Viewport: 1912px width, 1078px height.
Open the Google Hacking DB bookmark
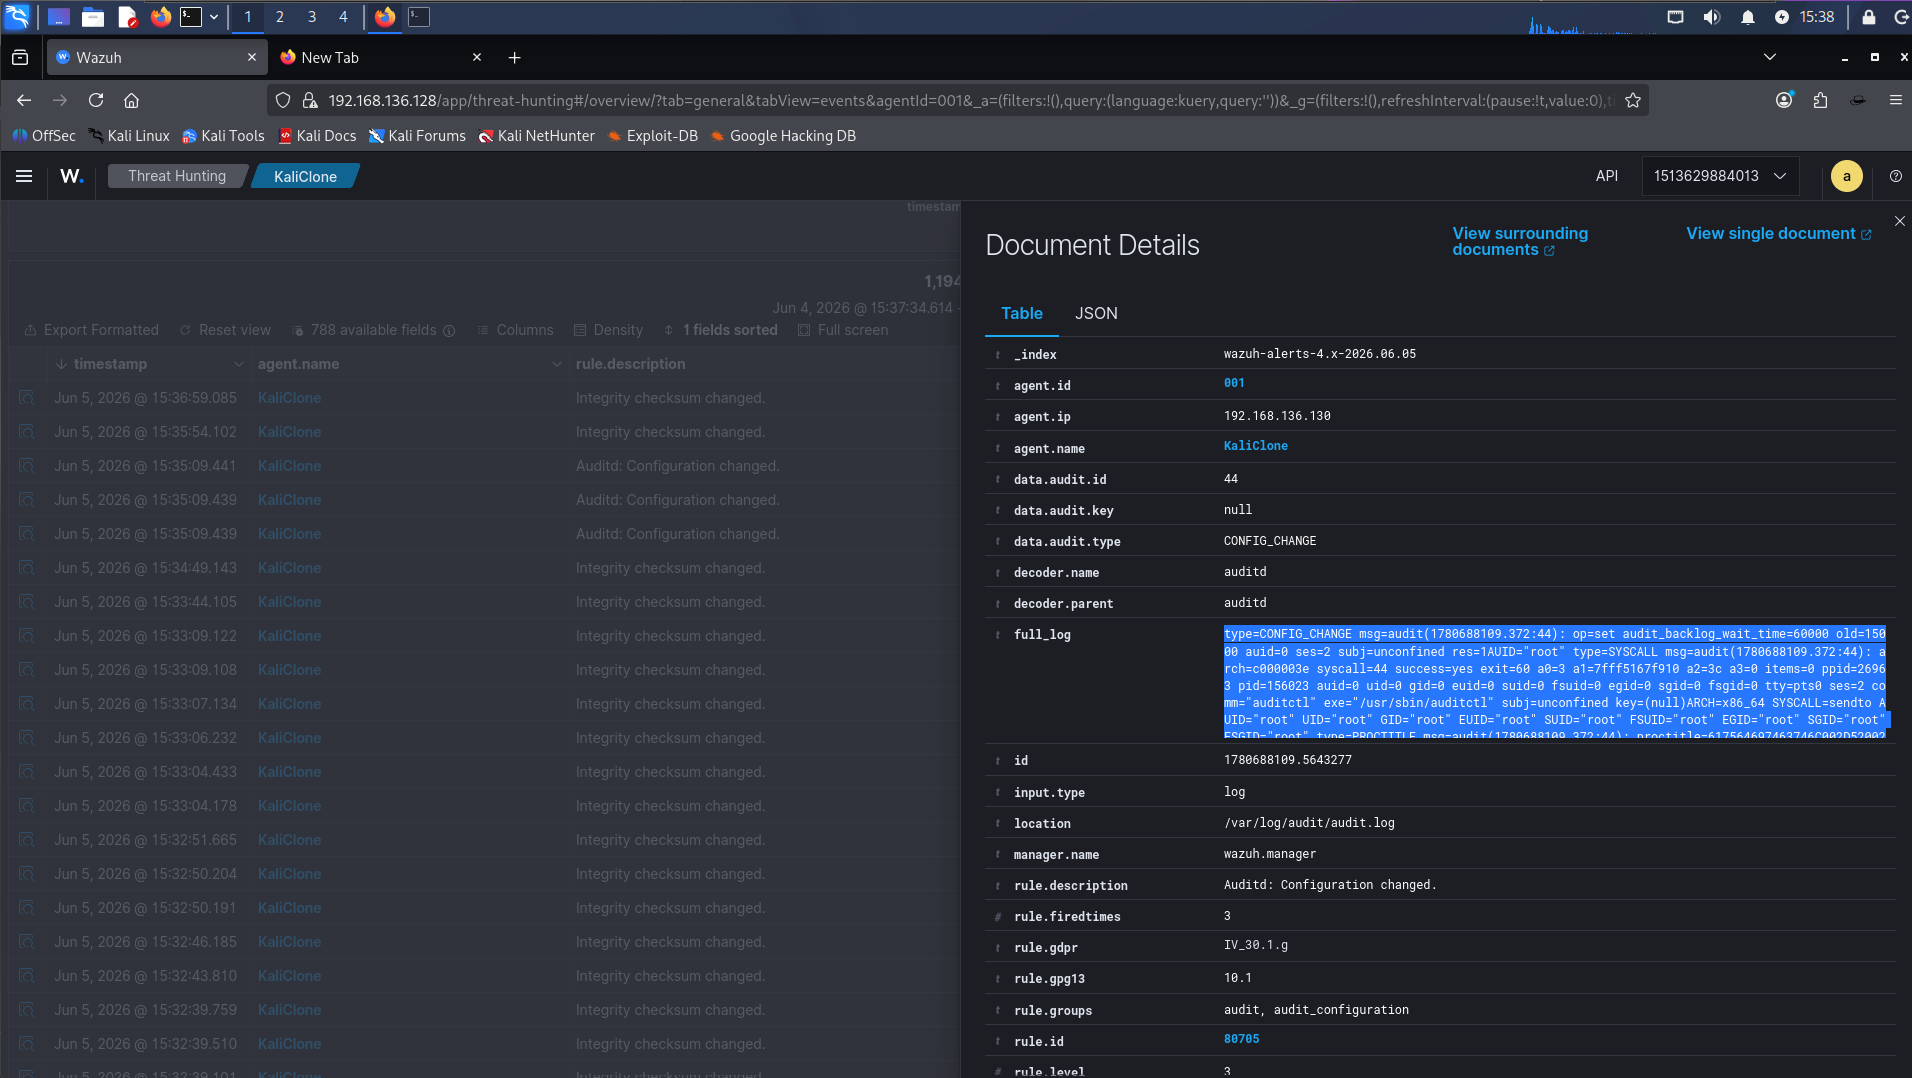(x=783, y=136)
